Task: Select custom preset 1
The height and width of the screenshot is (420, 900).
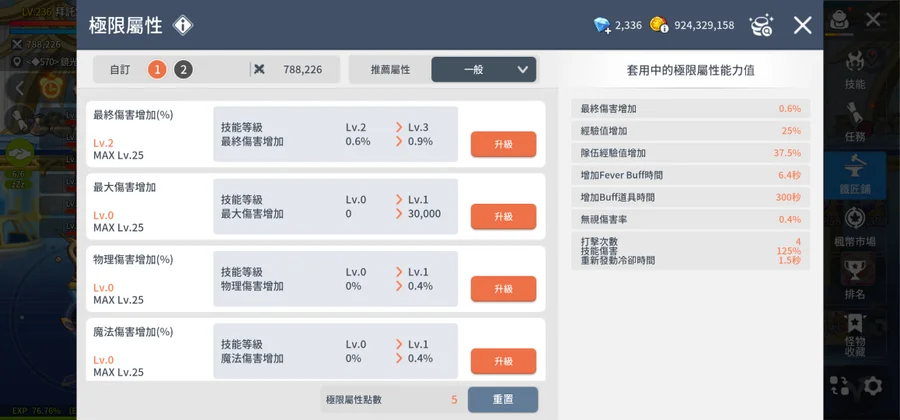Action: (x=157, y=70)
